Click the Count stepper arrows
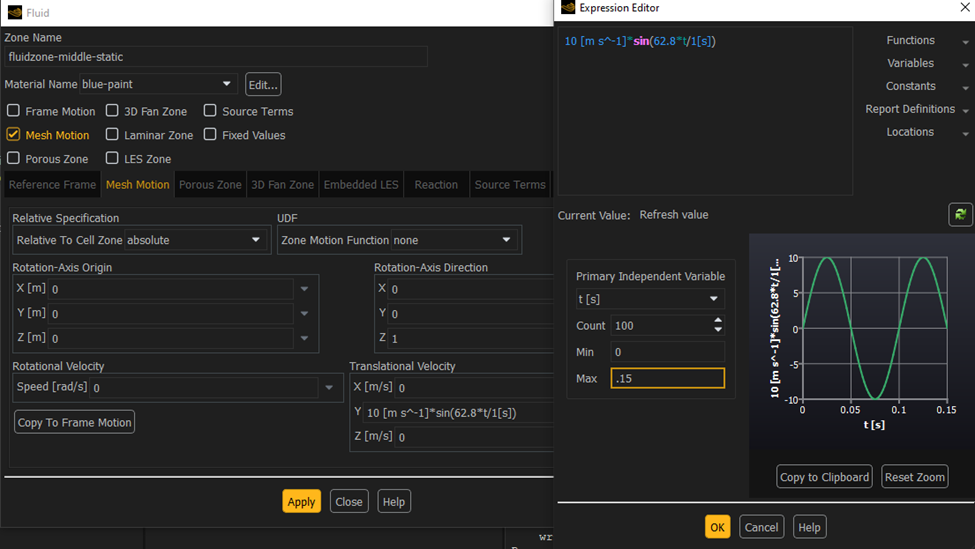The image size is (975, 549). pyautogui.click(x=718, y=325)
